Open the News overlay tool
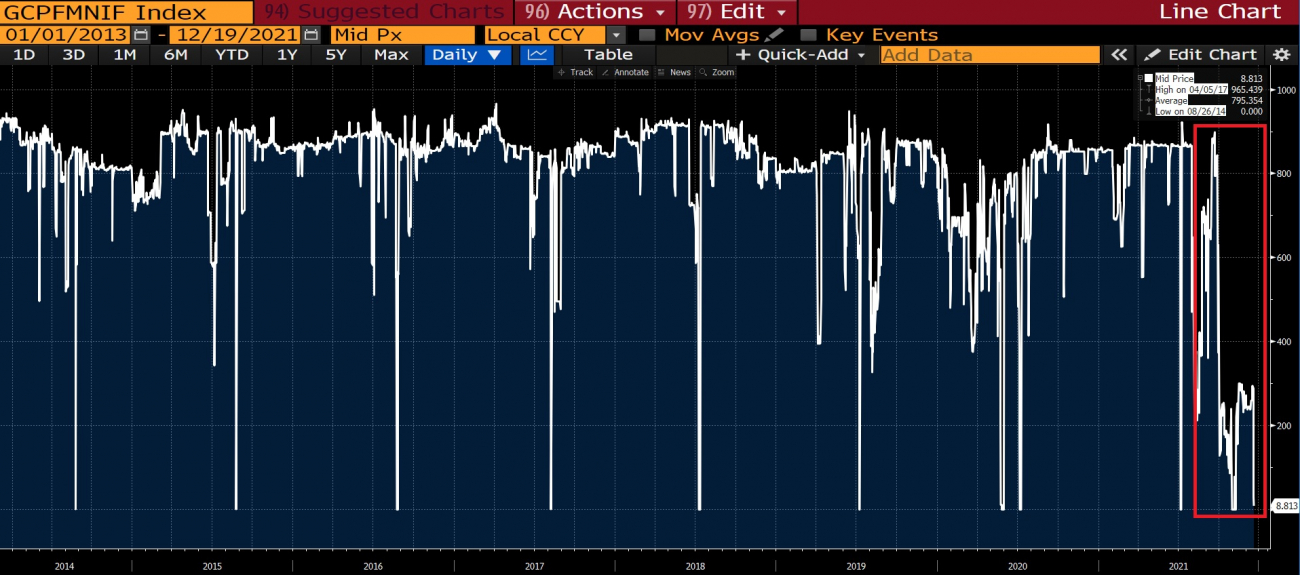Image resolution: width=1300 pixels, height=575 pixels. coord(674,72)
